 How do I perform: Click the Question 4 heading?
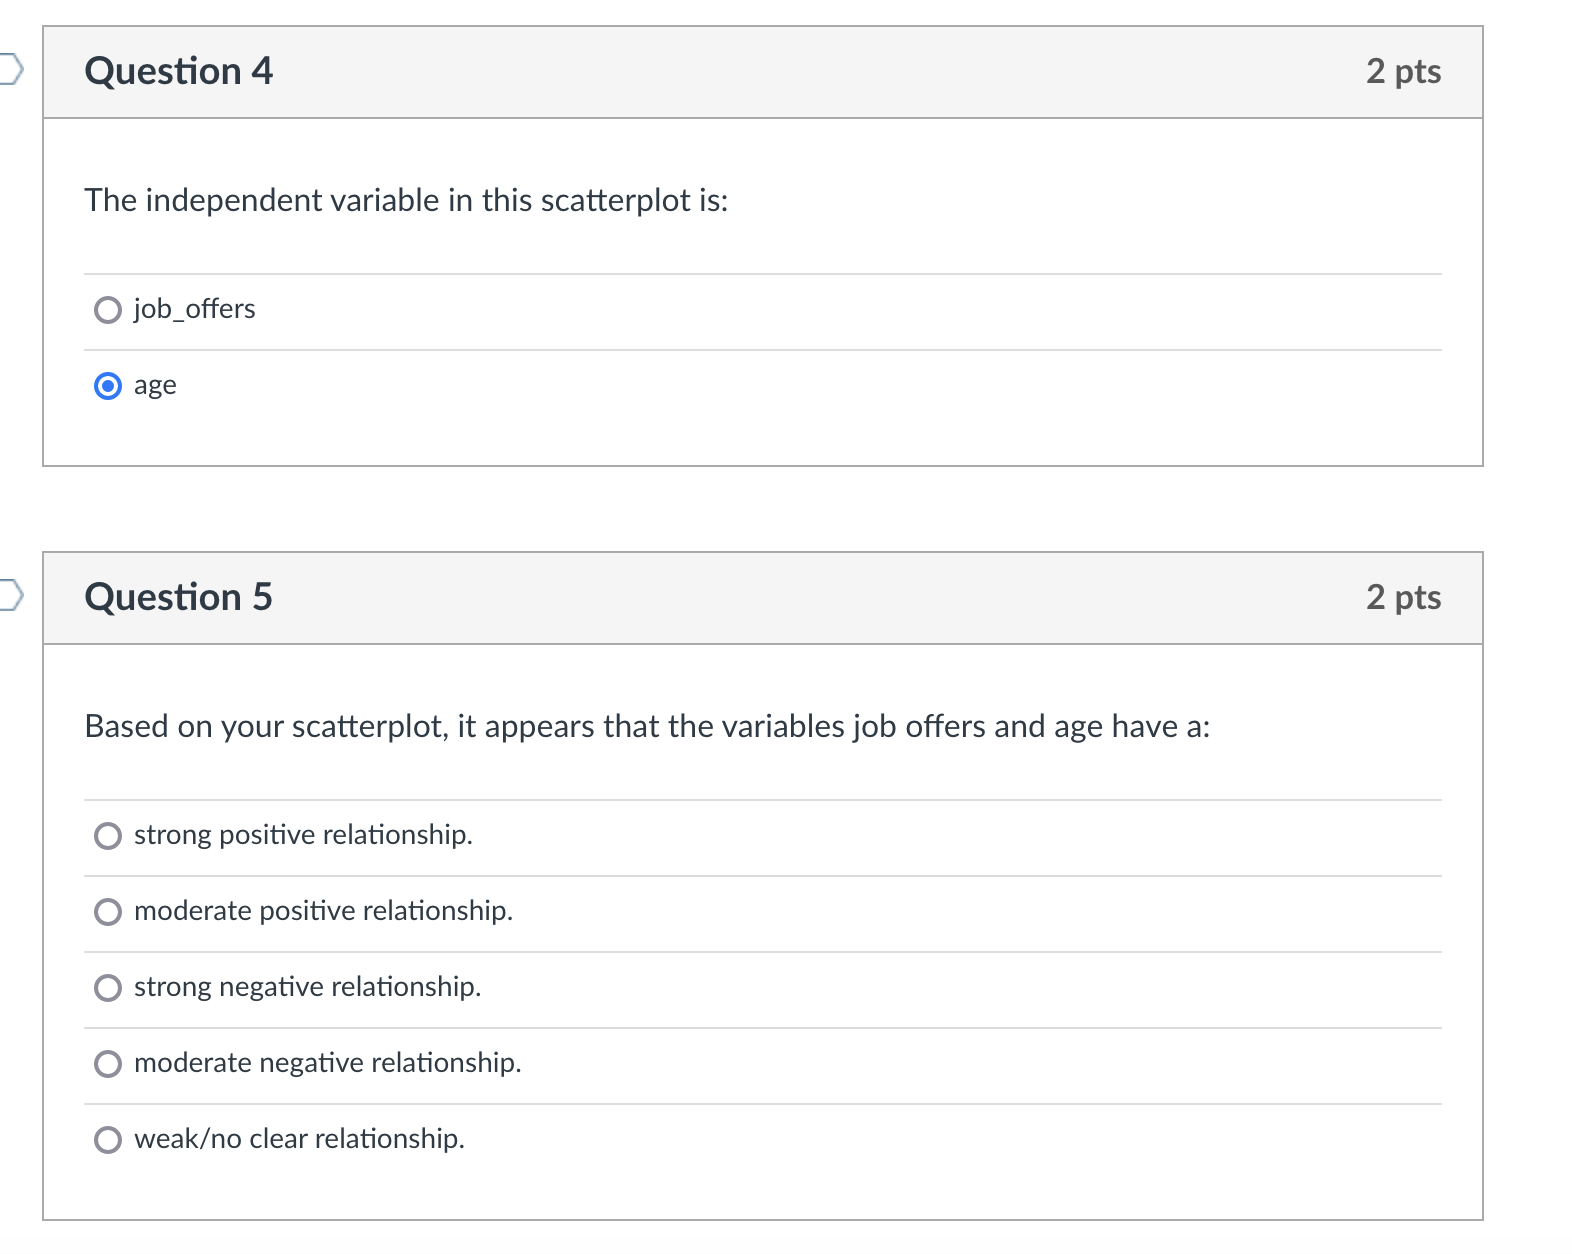179,71
